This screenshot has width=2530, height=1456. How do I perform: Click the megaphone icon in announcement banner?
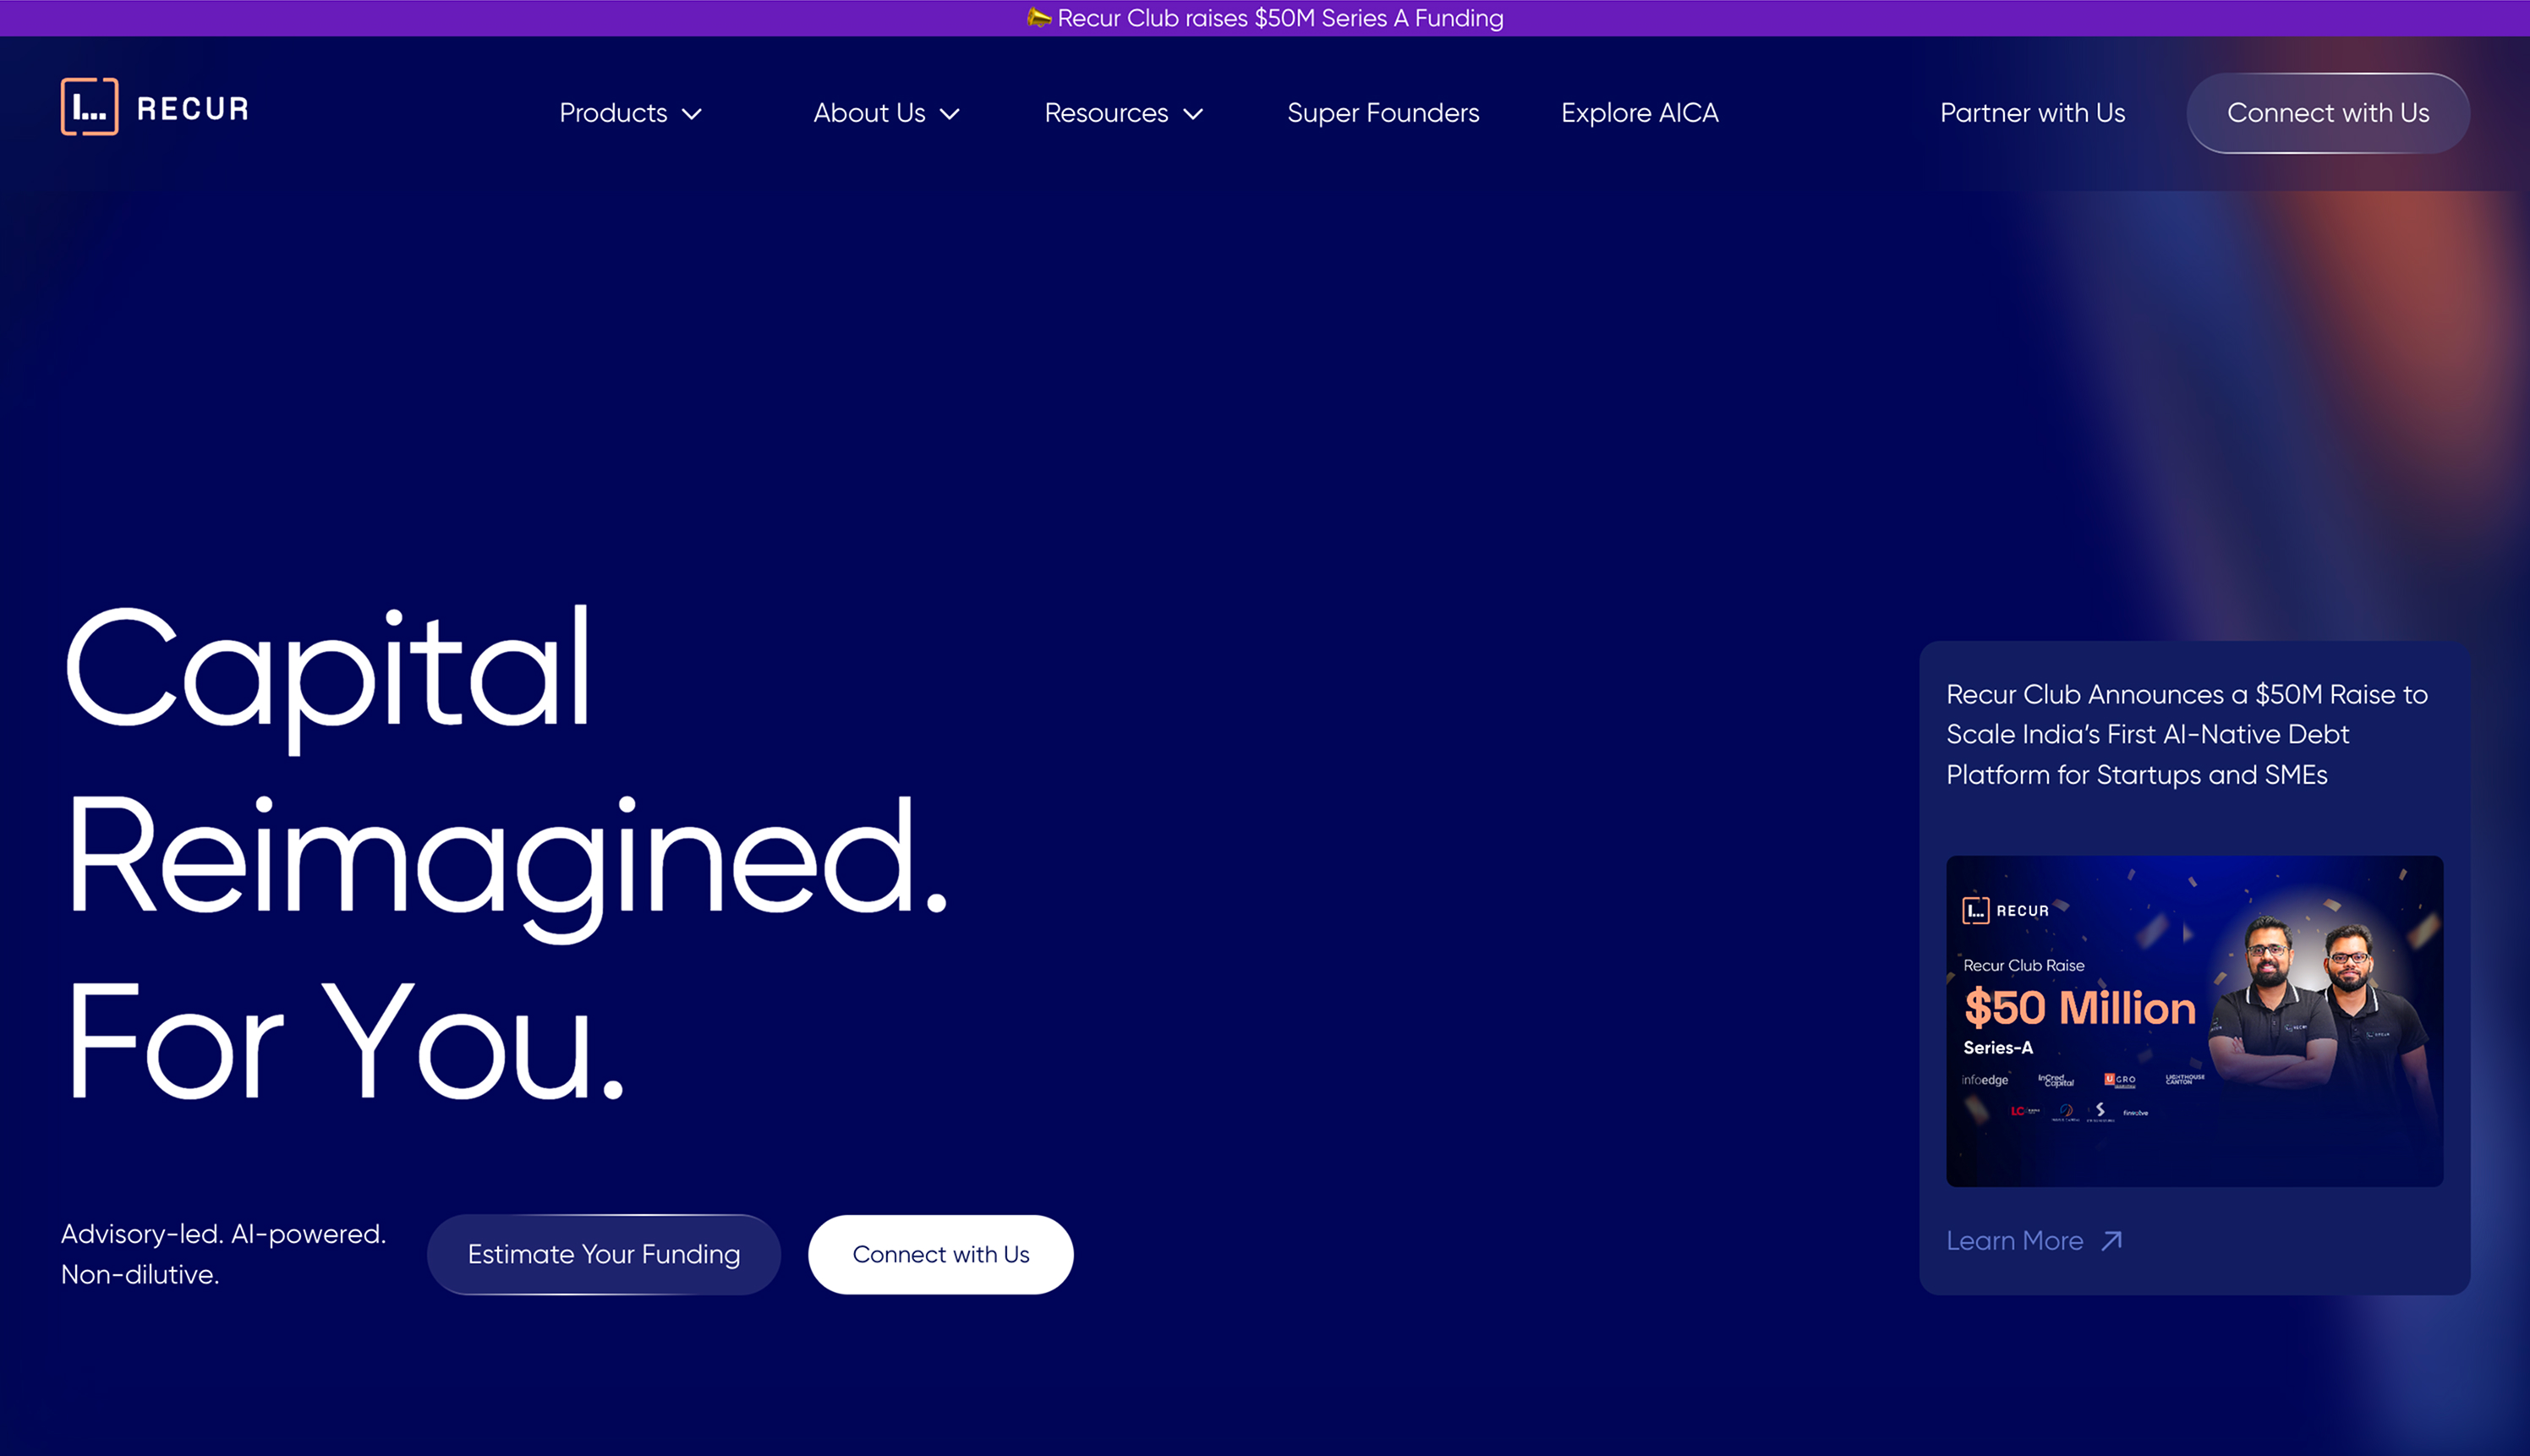coord(1038,18)
